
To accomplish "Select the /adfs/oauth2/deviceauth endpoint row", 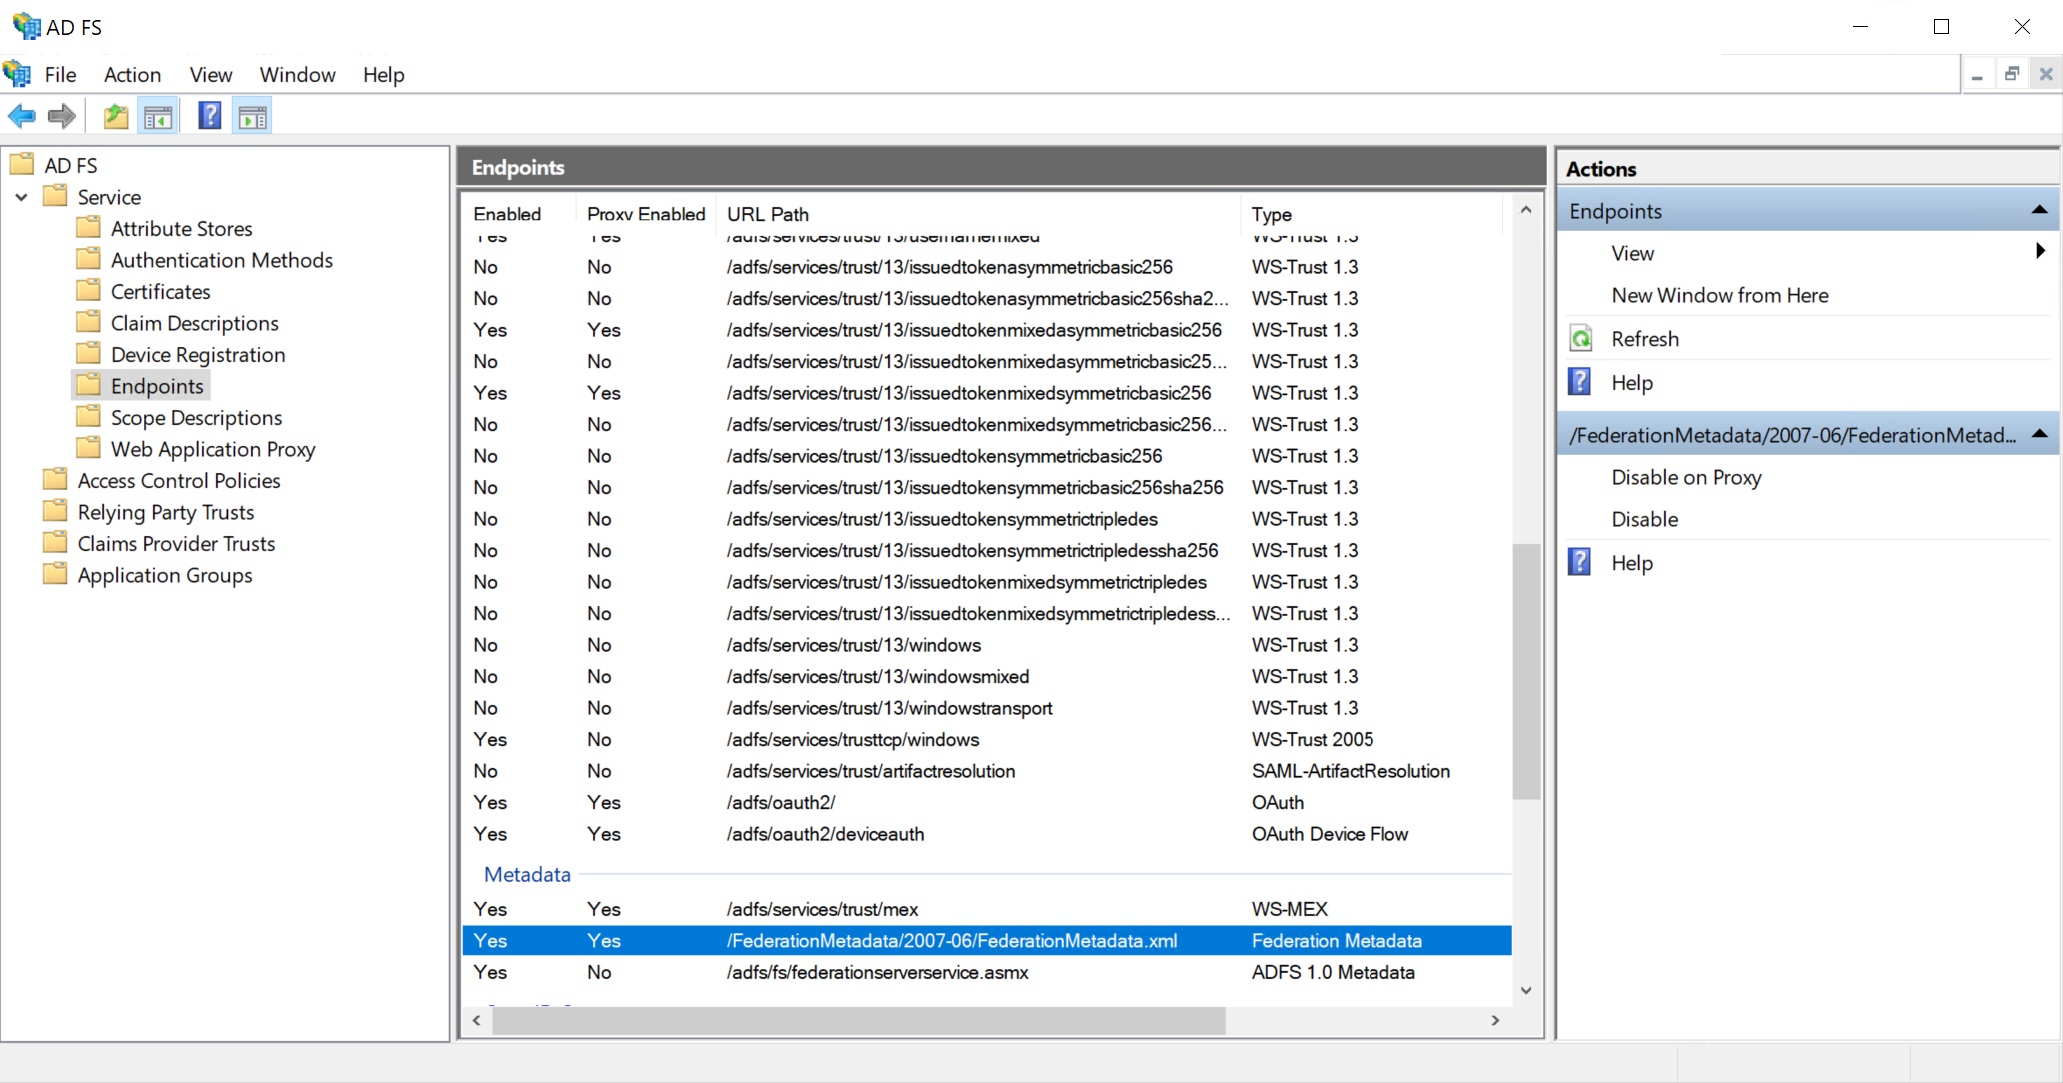I will 987,834.
